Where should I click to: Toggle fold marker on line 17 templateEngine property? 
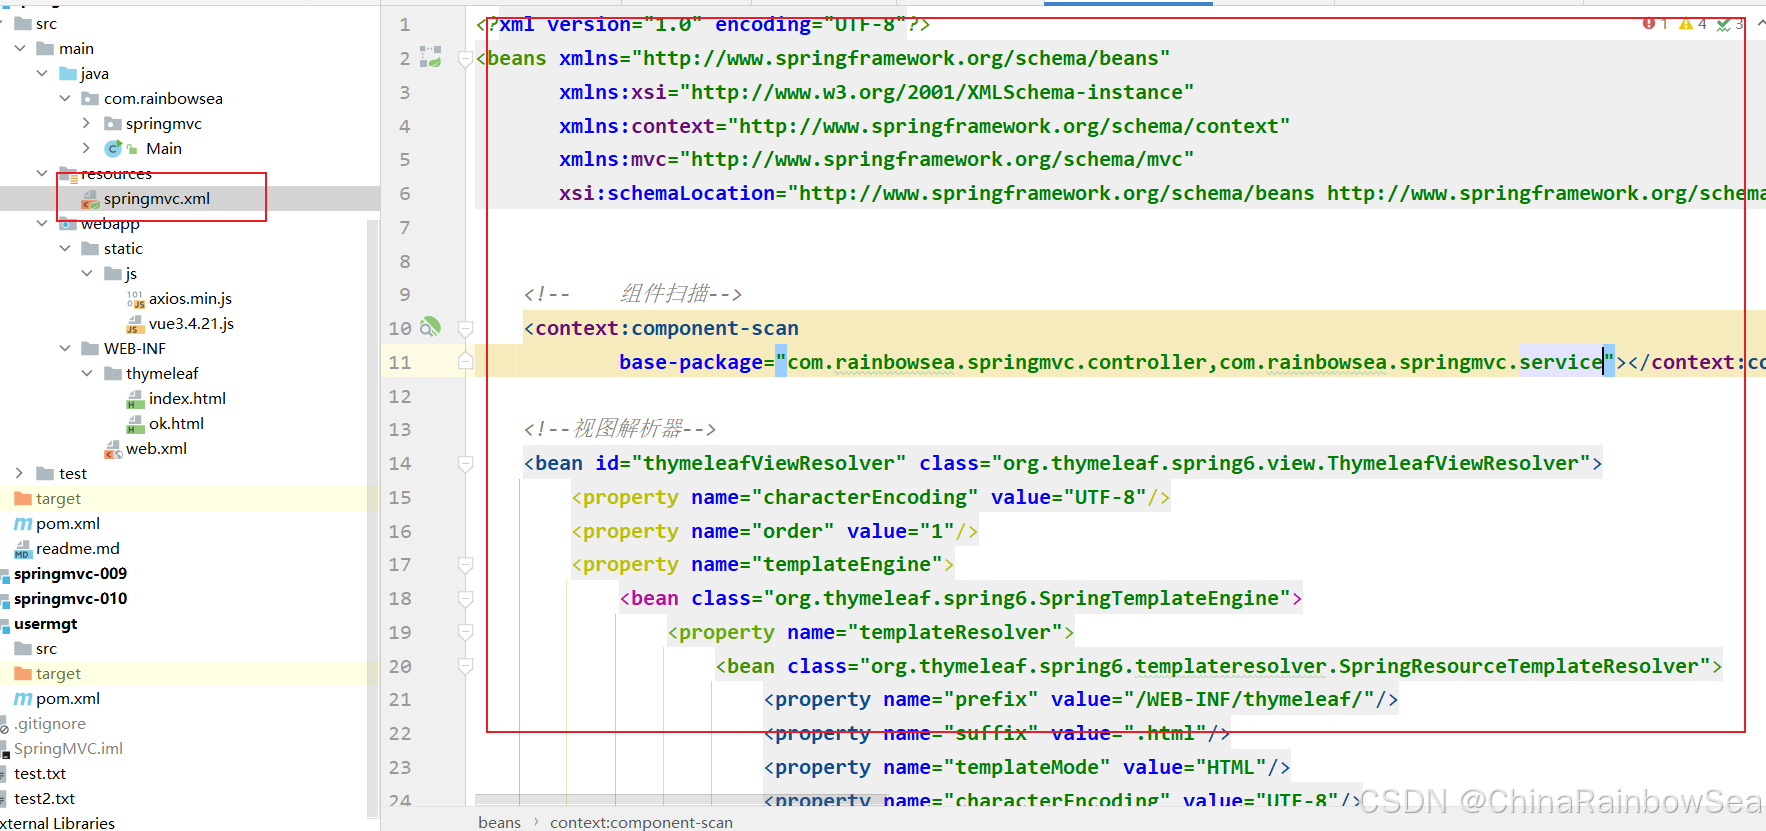tap(465, 565)
